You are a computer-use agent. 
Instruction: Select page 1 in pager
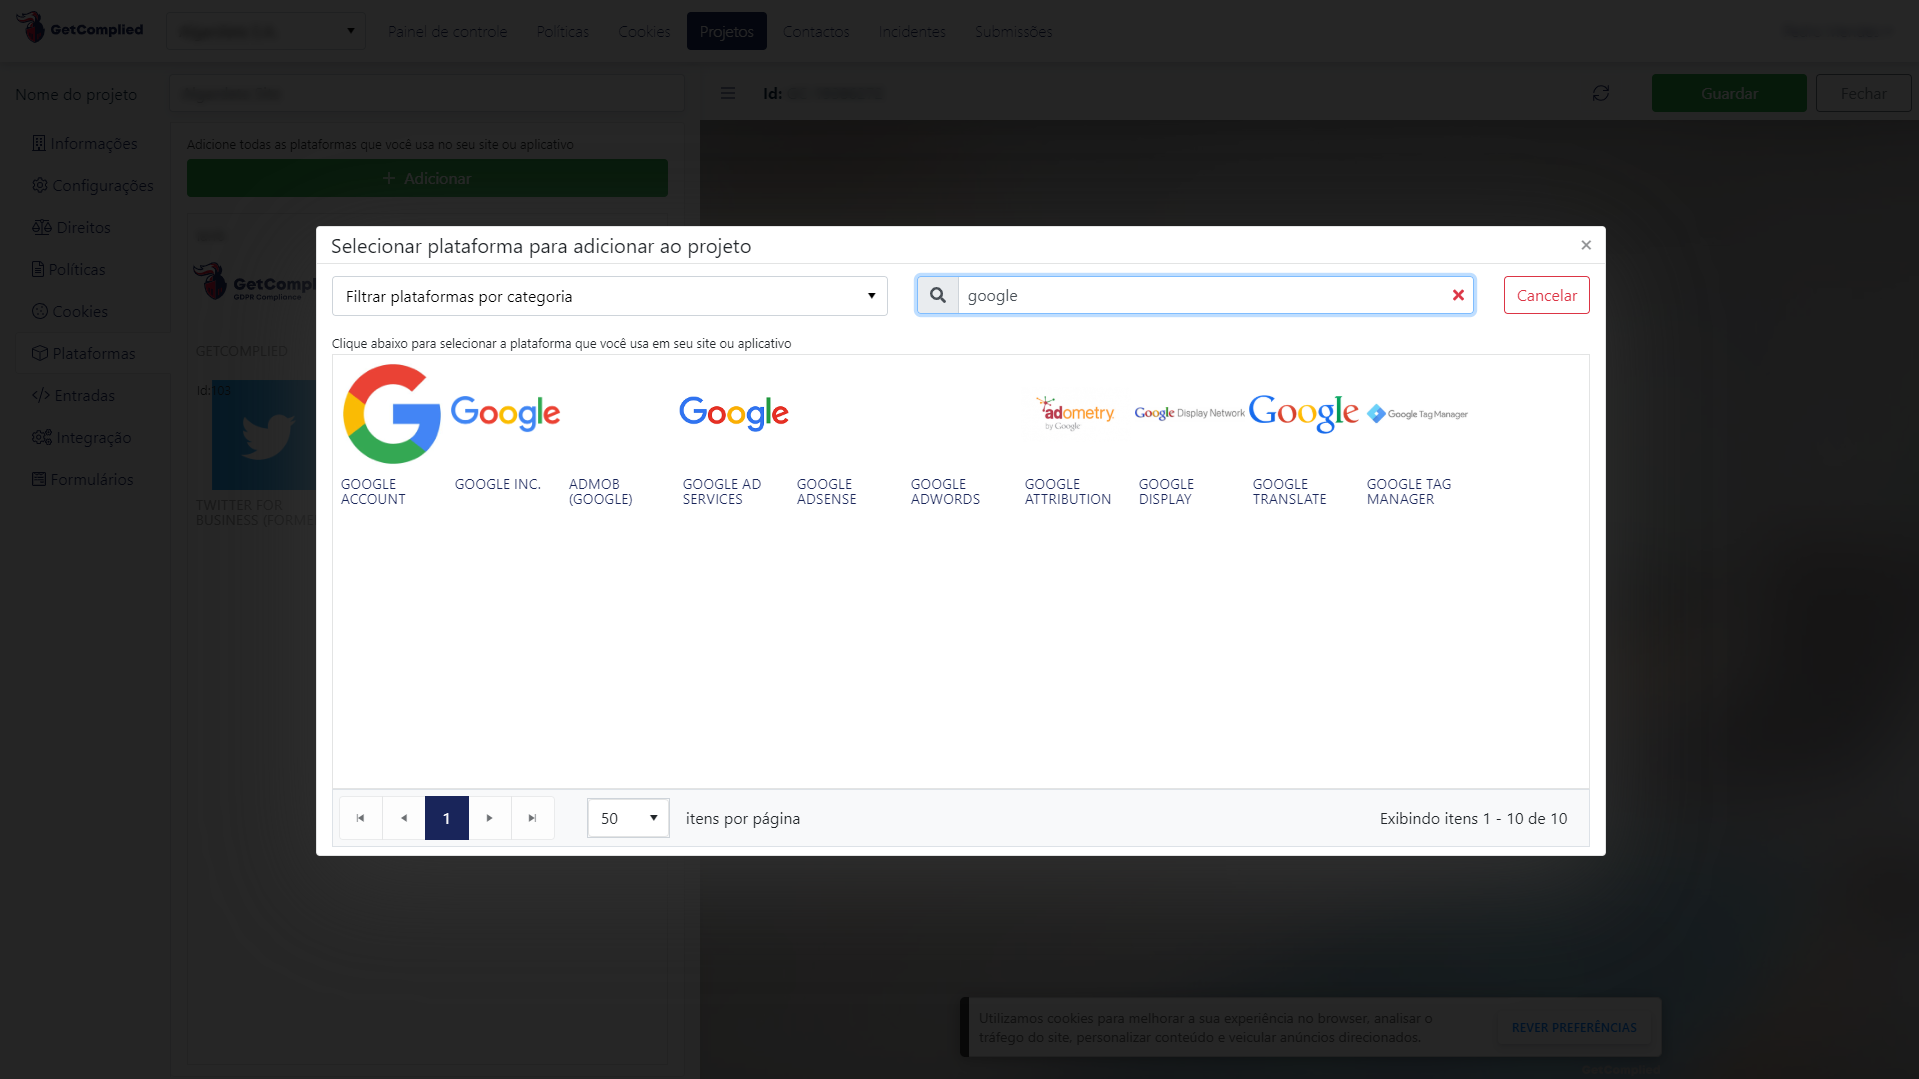pyautogui.click(x=447, y=818)
